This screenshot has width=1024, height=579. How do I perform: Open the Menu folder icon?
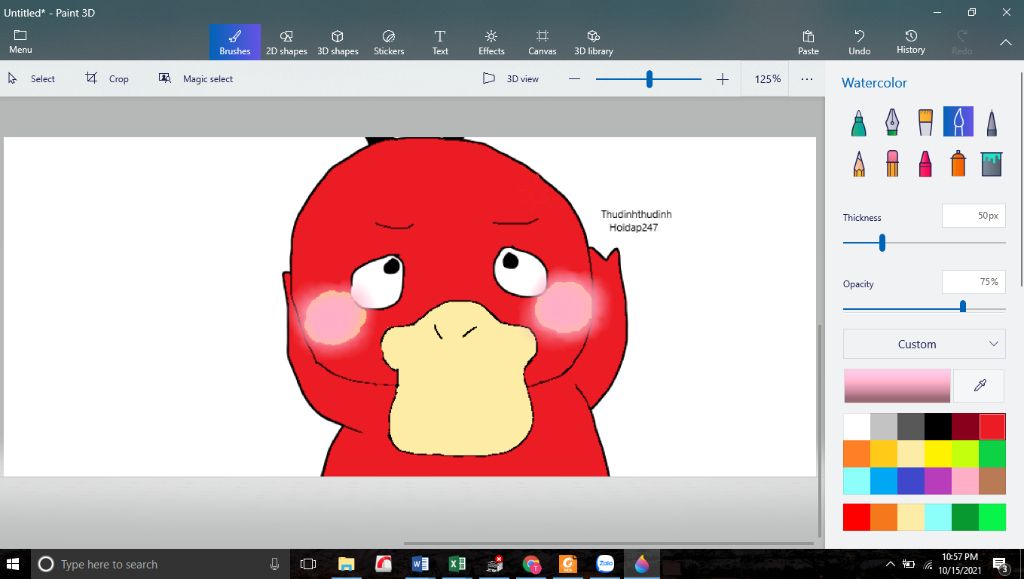pyautogui.click(x=20, y=35)
